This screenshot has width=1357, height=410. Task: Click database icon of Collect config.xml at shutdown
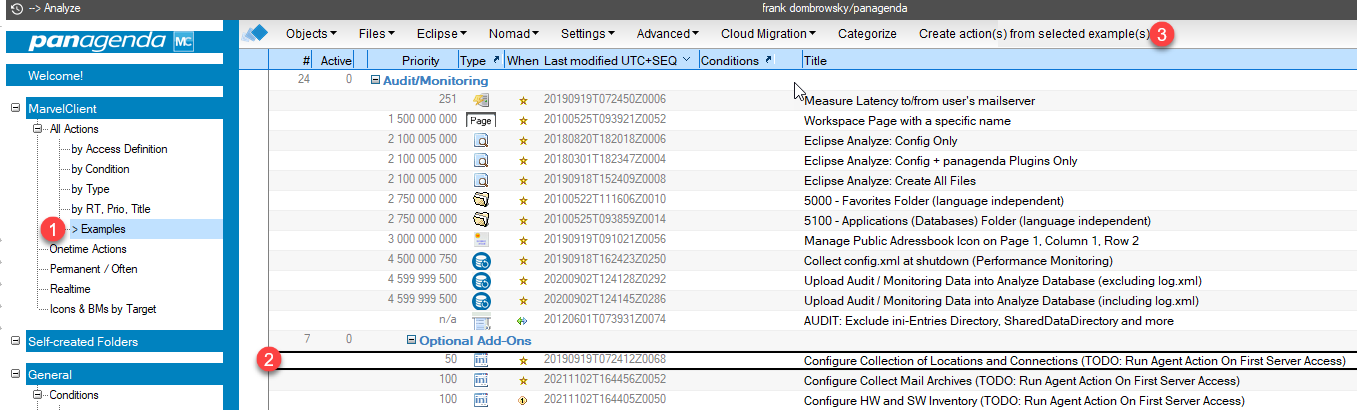tap(481, 260)
